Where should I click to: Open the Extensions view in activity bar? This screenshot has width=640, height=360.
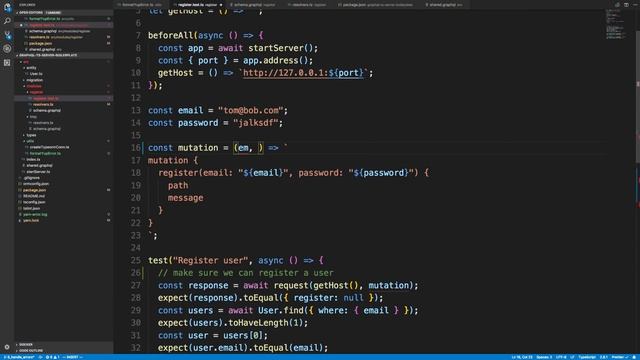pyautogui.click(x=7, y=62)
